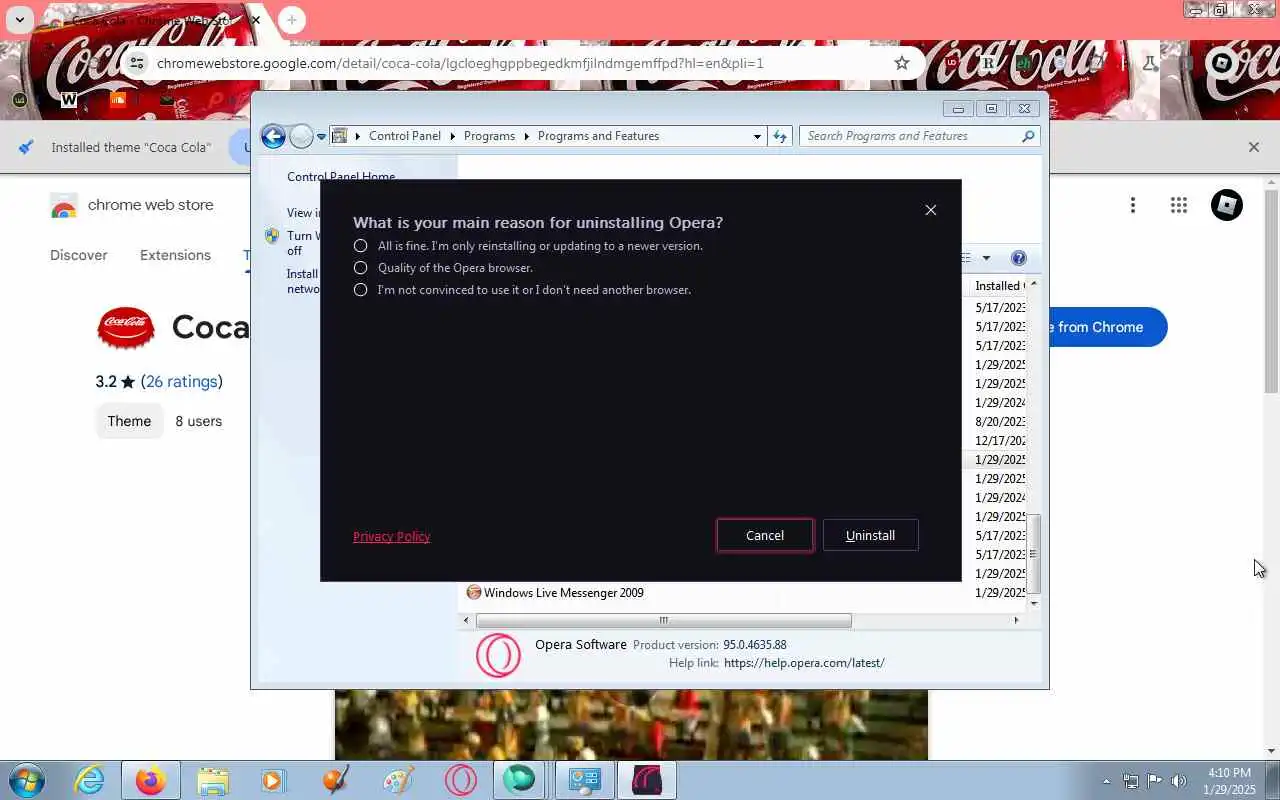This screenshot has width=1280, height=800.
Task: Open Chrome Labs flask icon in toolbar
Action: (x=1150, y=63)
